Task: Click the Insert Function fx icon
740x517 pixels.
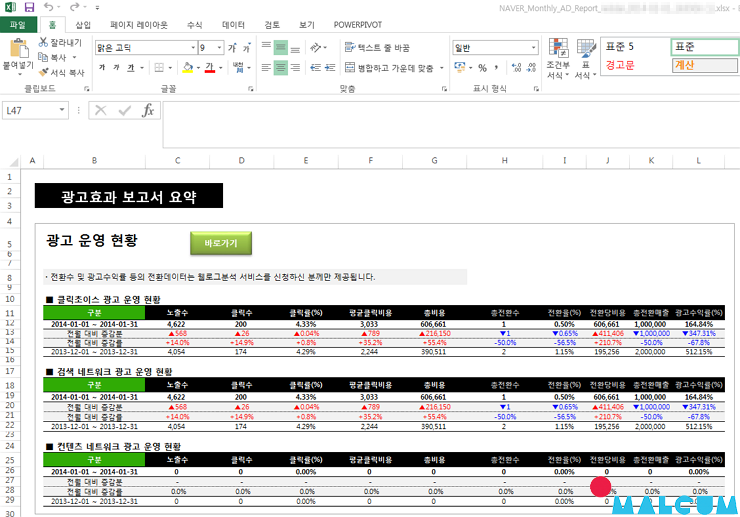Action: 148,111
